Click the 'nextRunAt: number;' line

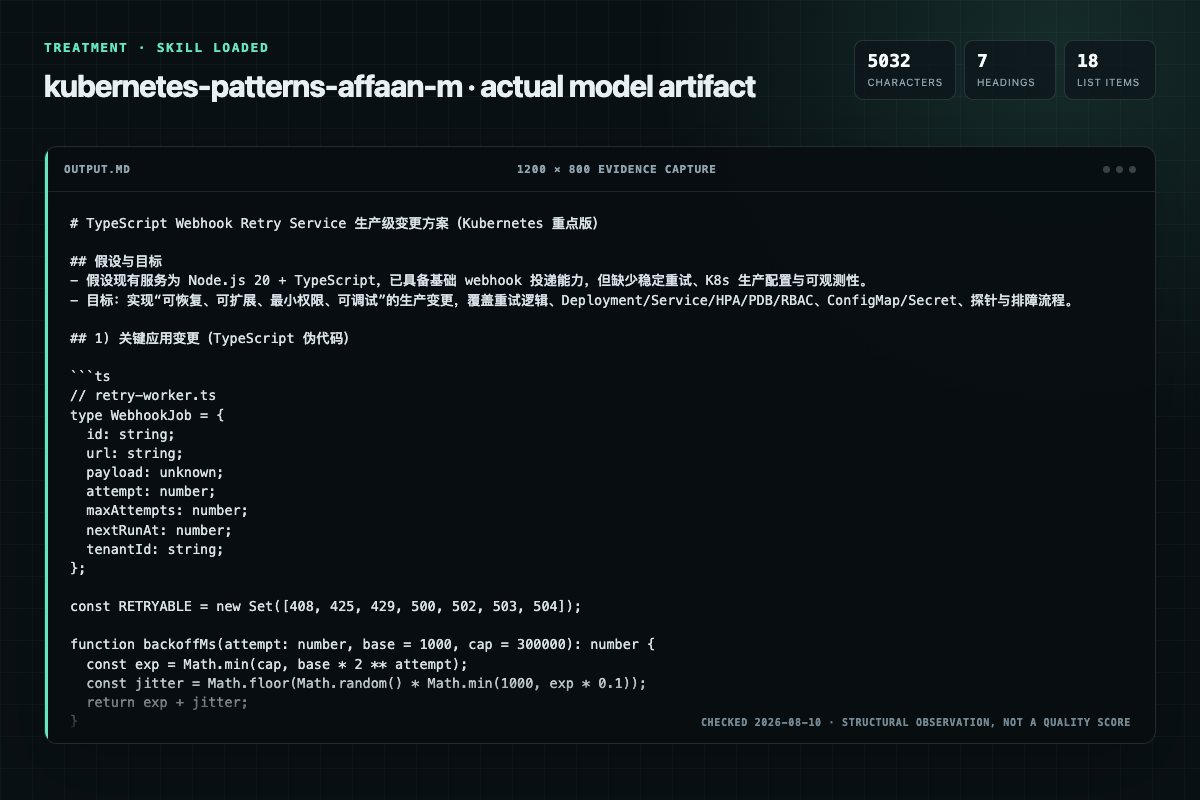159,529
